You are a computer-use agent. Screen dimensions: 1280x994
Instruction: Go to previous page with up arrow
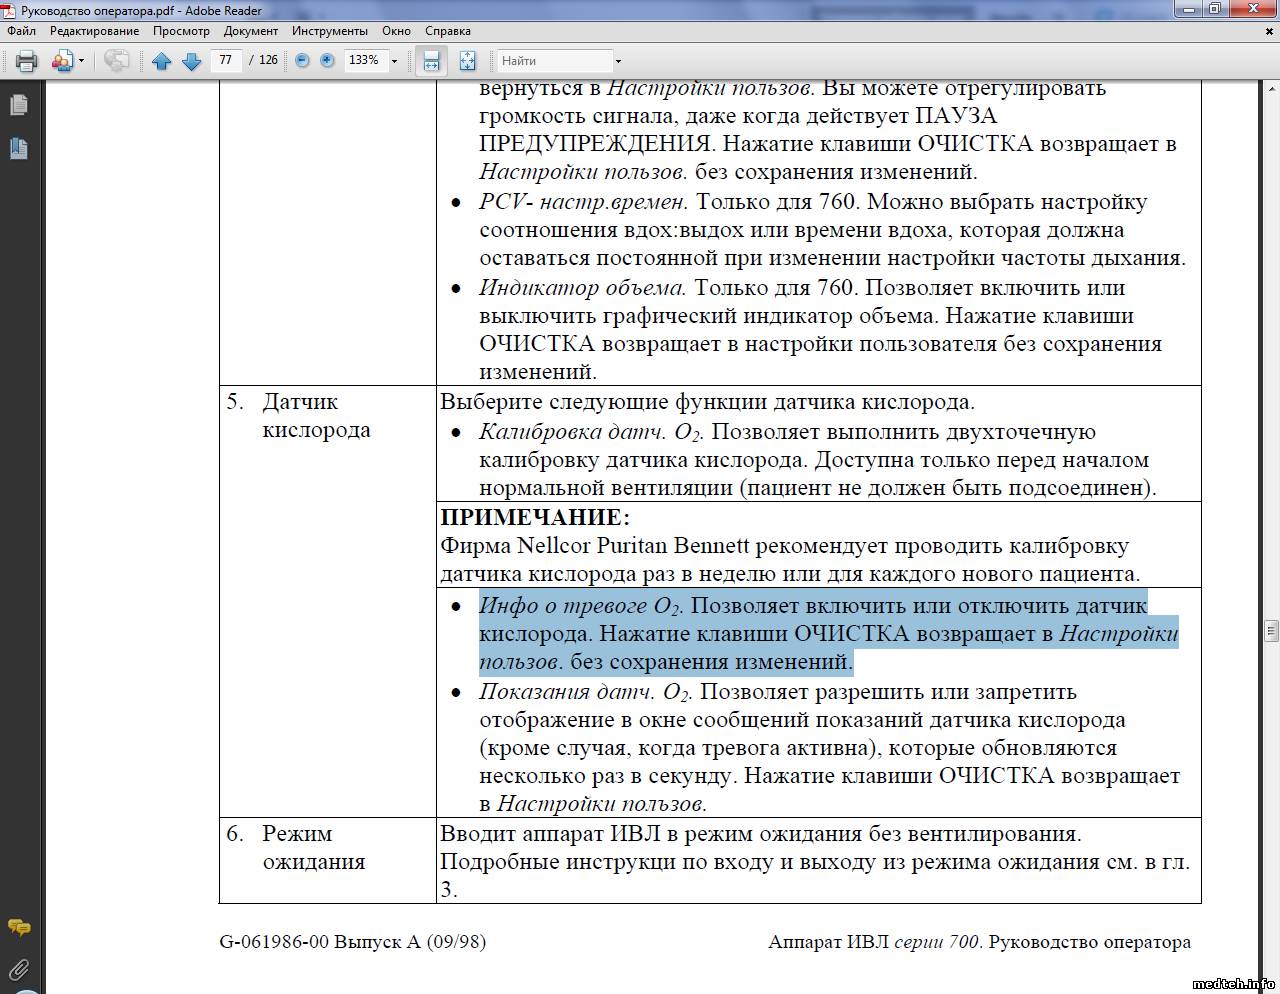tap(161, 61)
